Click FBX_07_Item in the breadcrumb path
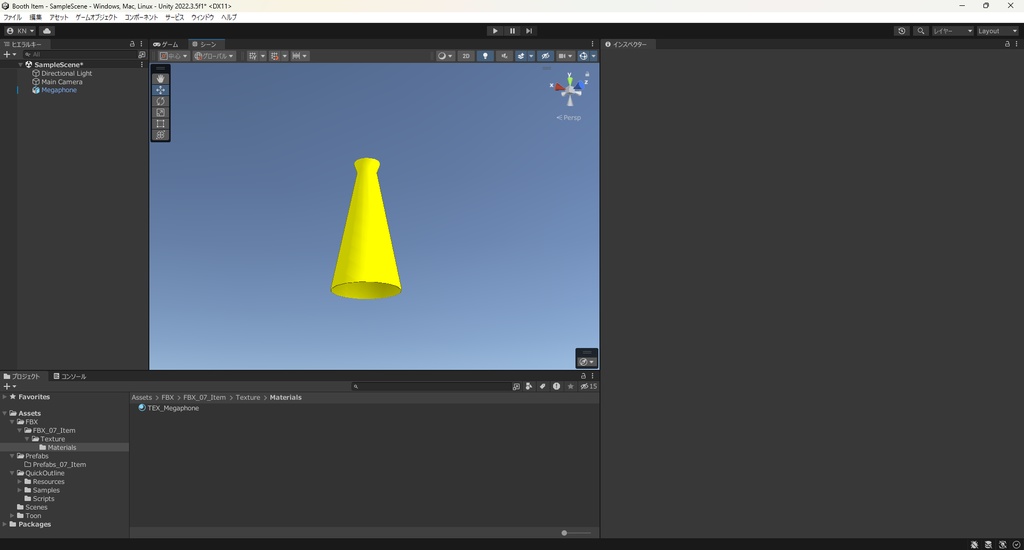The height and width of the screenshot is (550, 1024). 204,397
